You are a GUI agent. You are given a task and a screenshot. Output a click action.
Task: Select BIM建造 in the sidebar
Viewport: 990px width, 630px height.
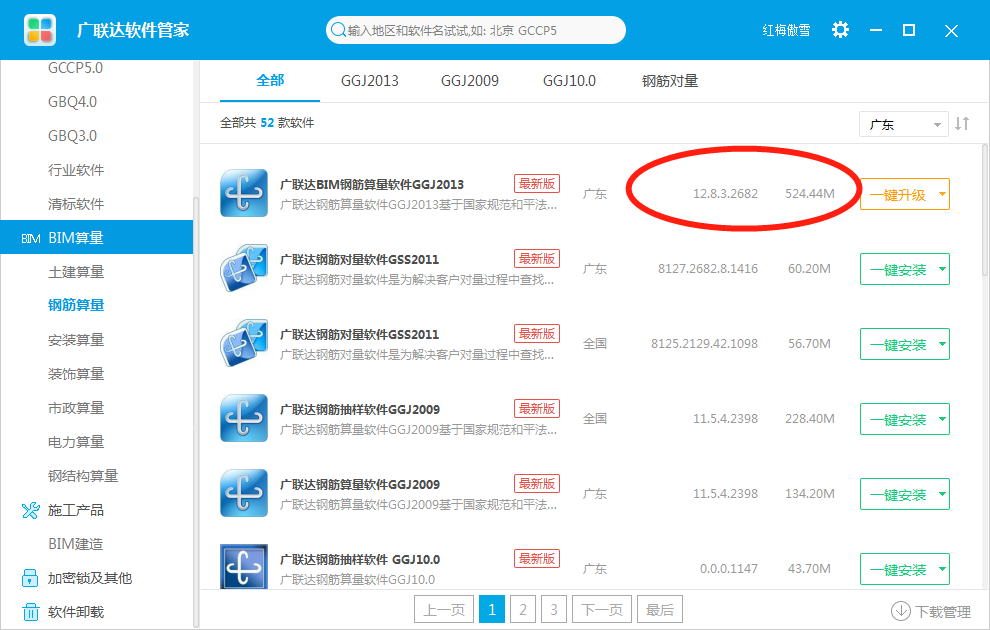[76, 544]
